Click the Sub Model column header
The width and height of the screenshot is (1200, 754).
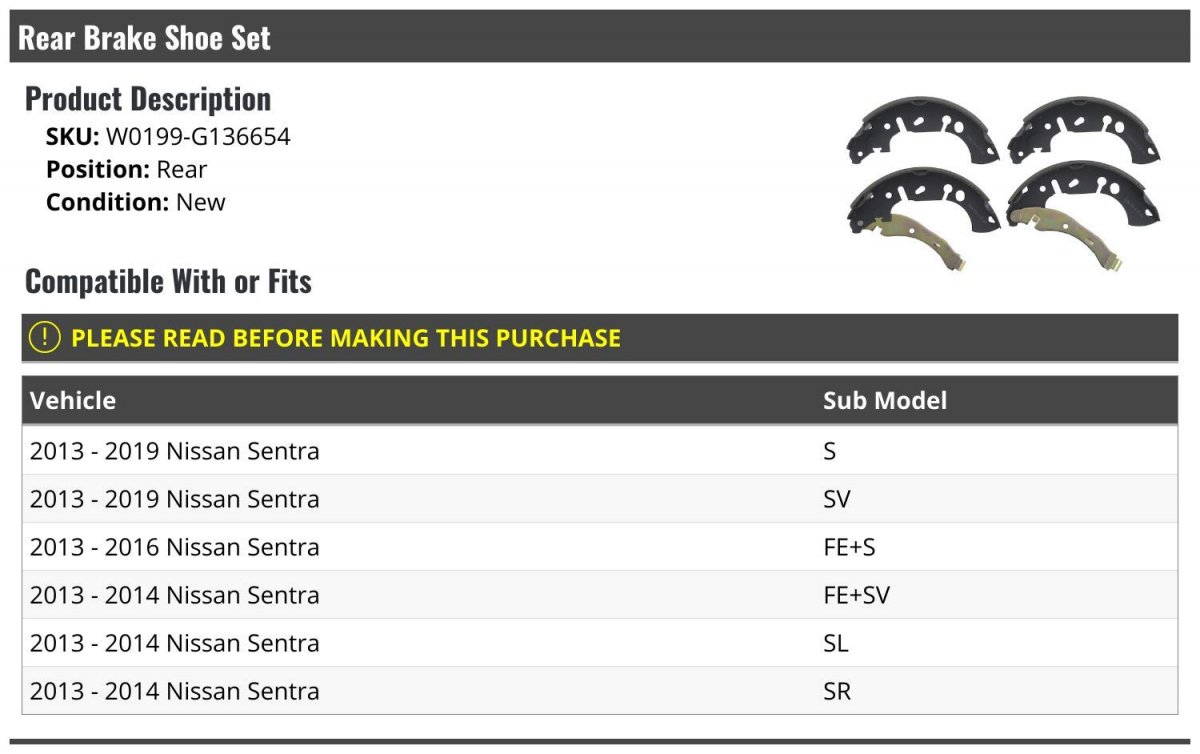[x=884, y=400]
